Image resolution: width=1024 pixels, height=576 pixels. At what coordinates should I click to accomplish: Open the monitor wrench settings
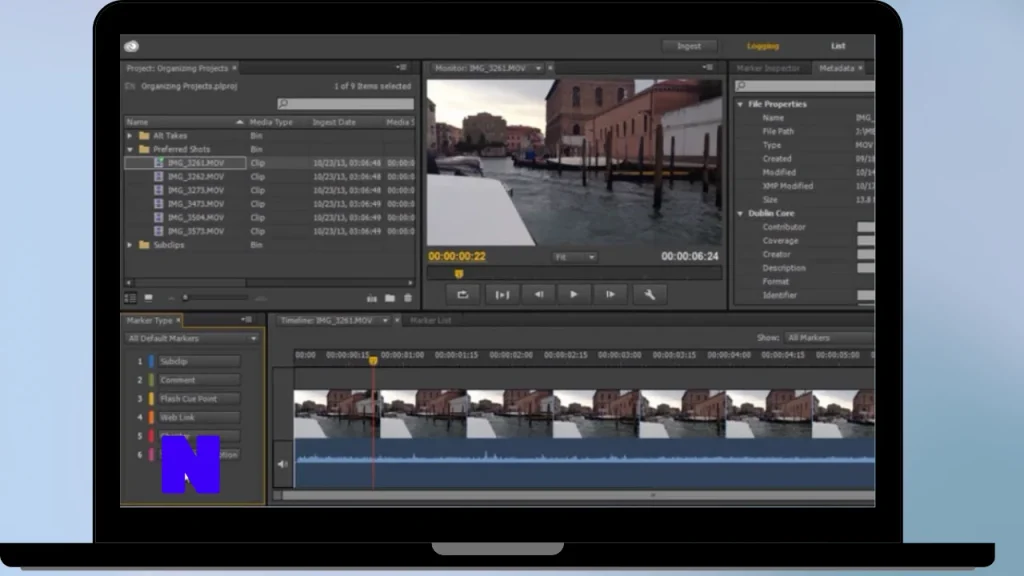point(649,295)
